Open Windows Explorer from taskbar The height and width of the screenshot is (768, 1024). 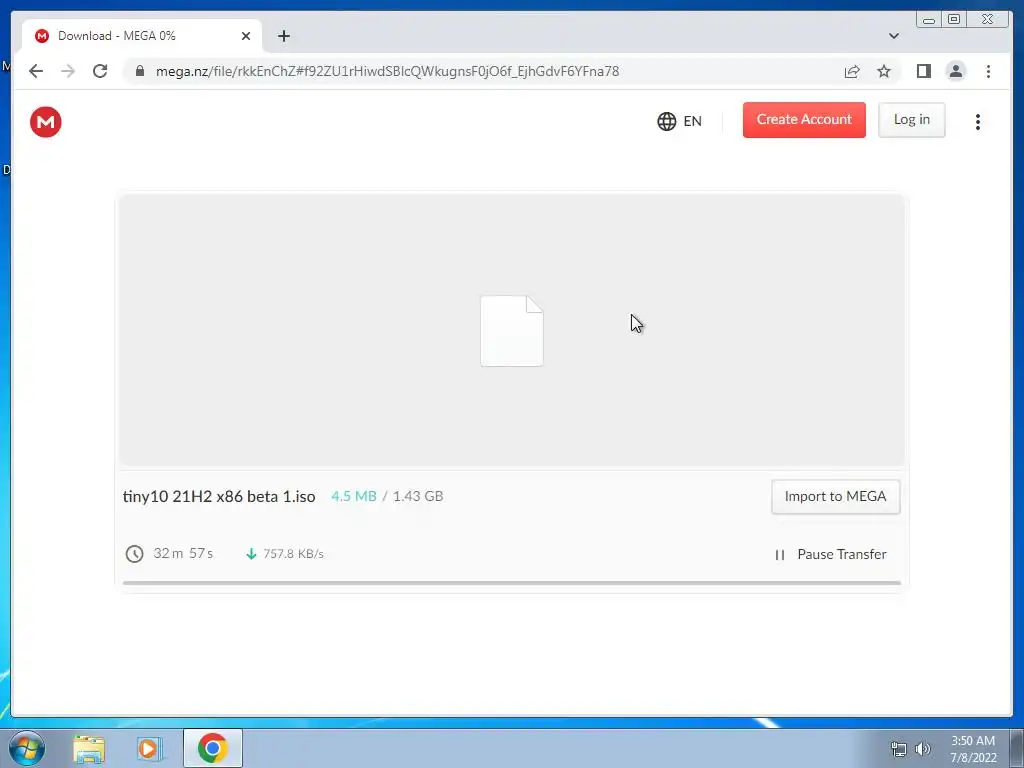(89, 748)
